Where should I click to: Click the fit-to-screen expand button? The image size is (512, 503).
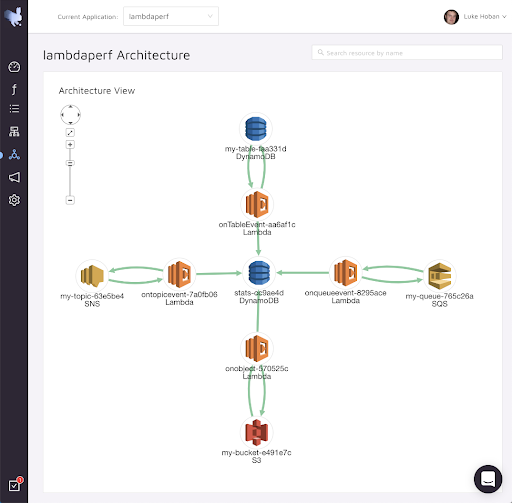(x=70, y=133)
